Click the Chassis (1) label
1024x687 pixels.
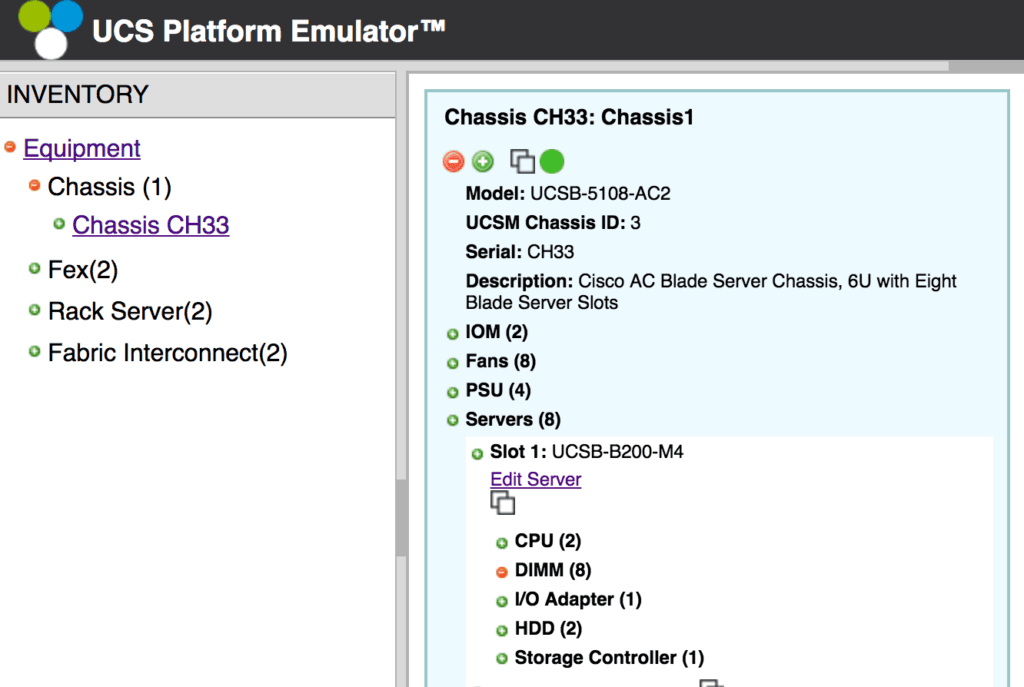(109, 187)
